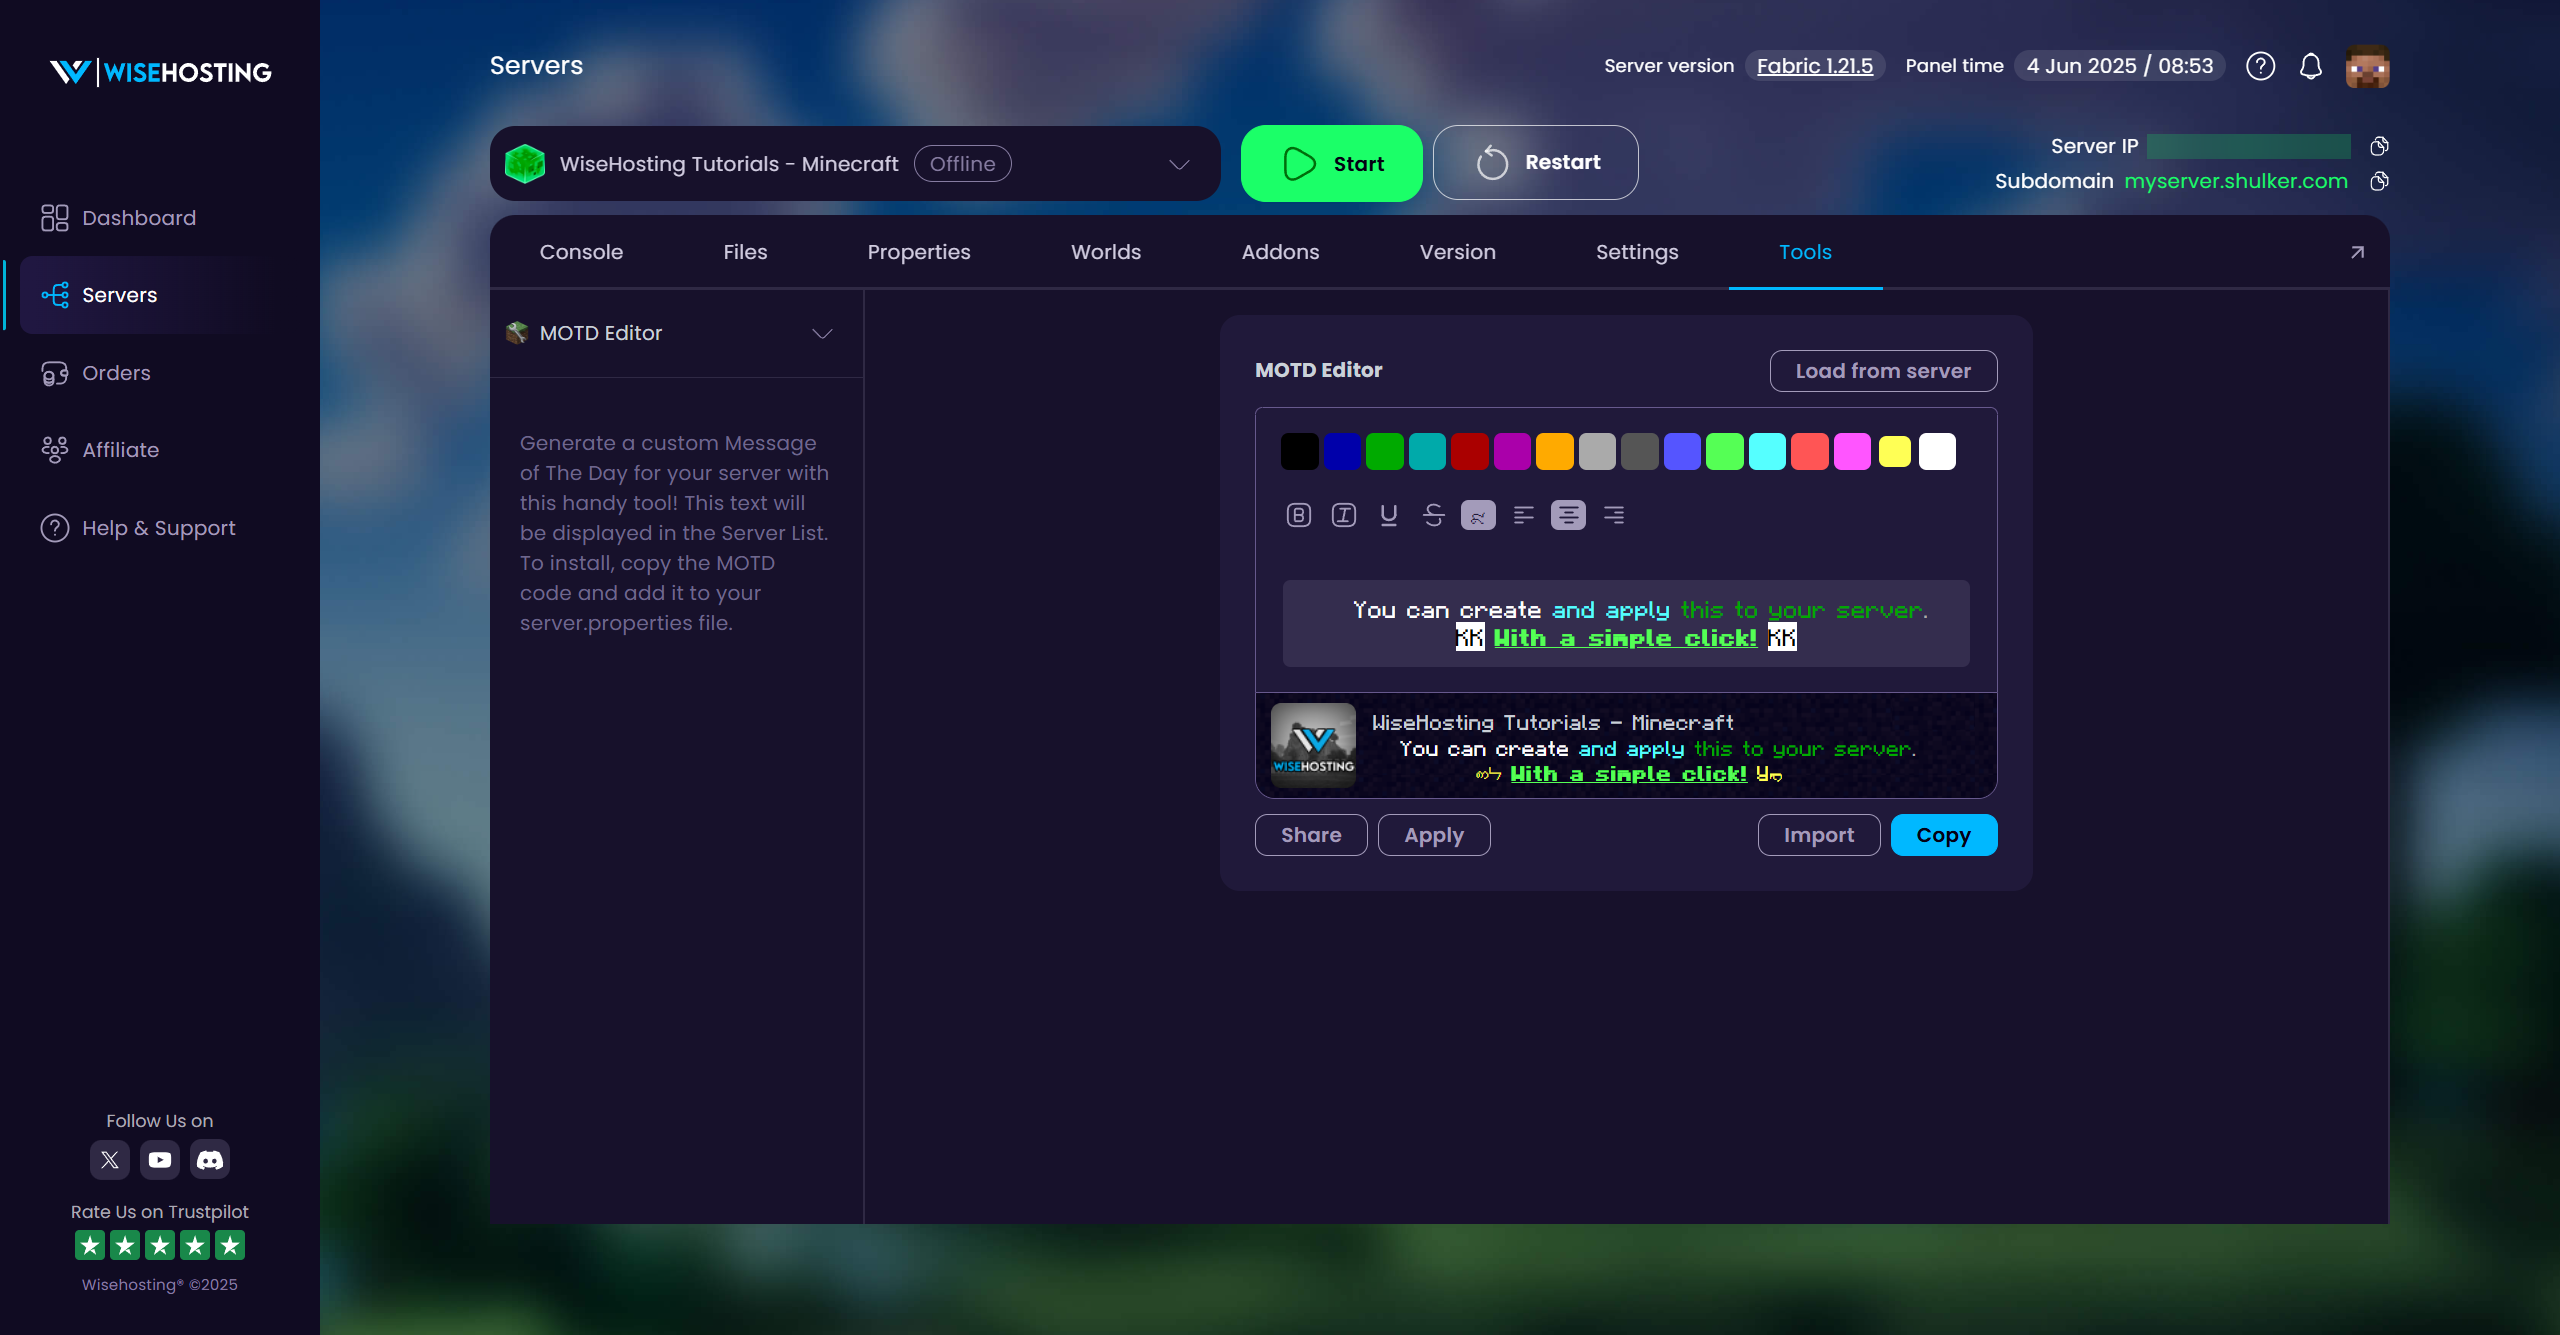Pick the white color swatch
This screenshot has height=1335, width=2560.
[1937, 451]
